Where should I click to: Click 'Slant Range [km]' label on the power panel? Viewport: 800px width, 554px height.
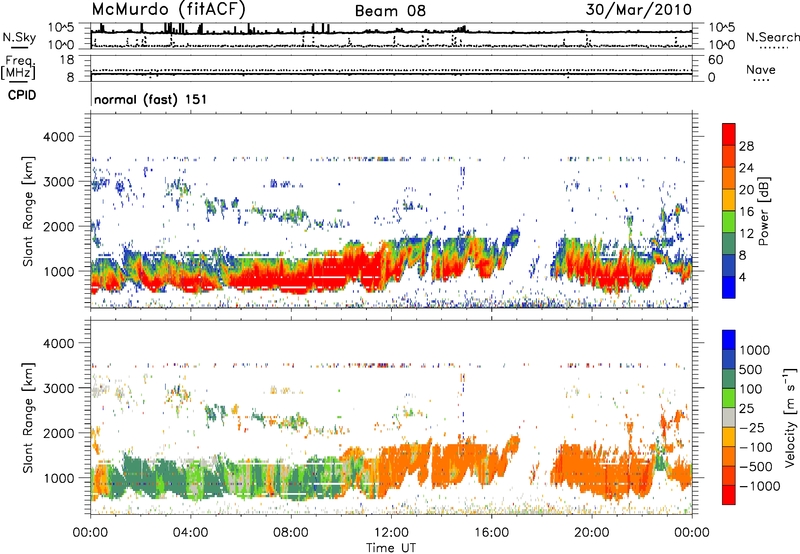pos(28,211)
